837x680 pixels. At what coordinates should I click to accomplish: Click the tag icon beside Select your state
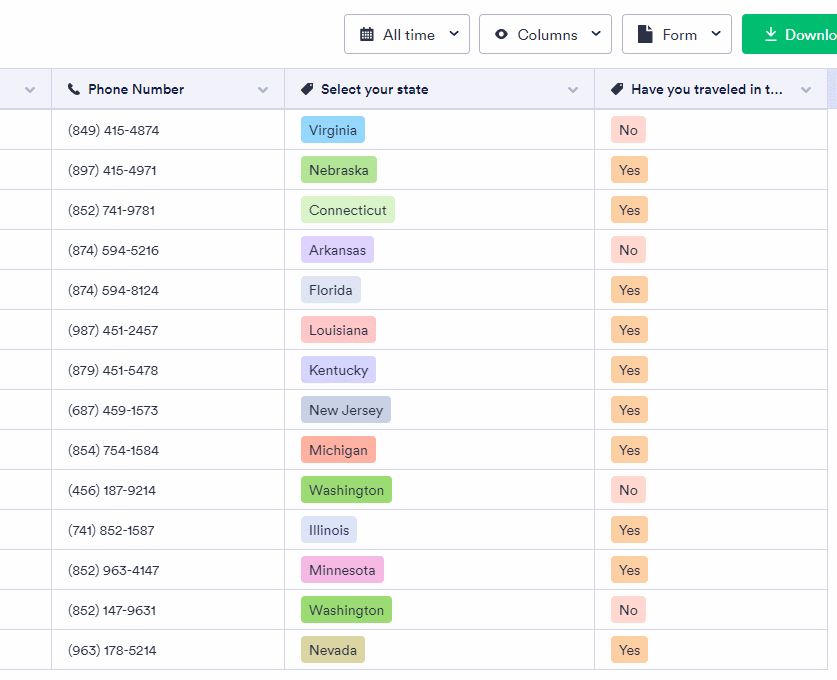click(307, 90)
